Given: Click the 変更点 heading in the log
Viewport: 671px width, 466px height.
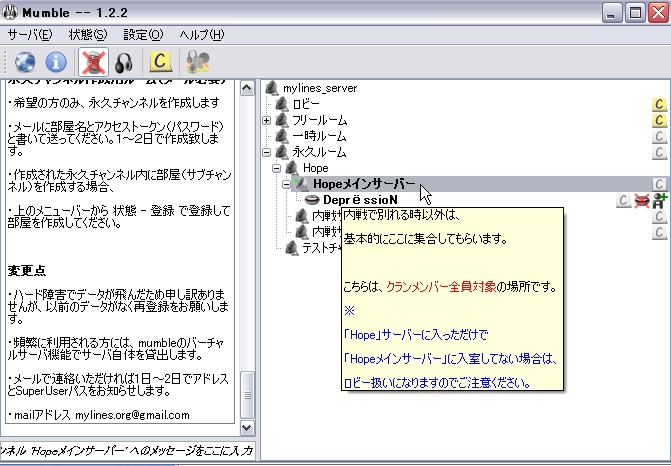Looking at the screenshot, I should (27, 270).
